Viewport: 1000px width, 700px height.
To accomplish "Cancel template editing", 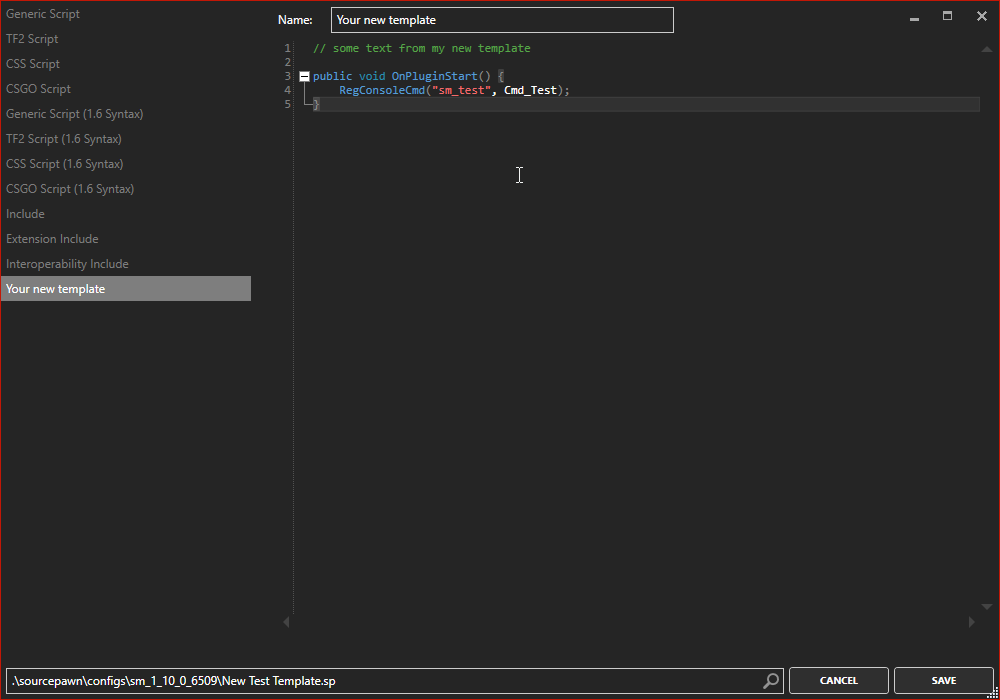I will 839,680.
